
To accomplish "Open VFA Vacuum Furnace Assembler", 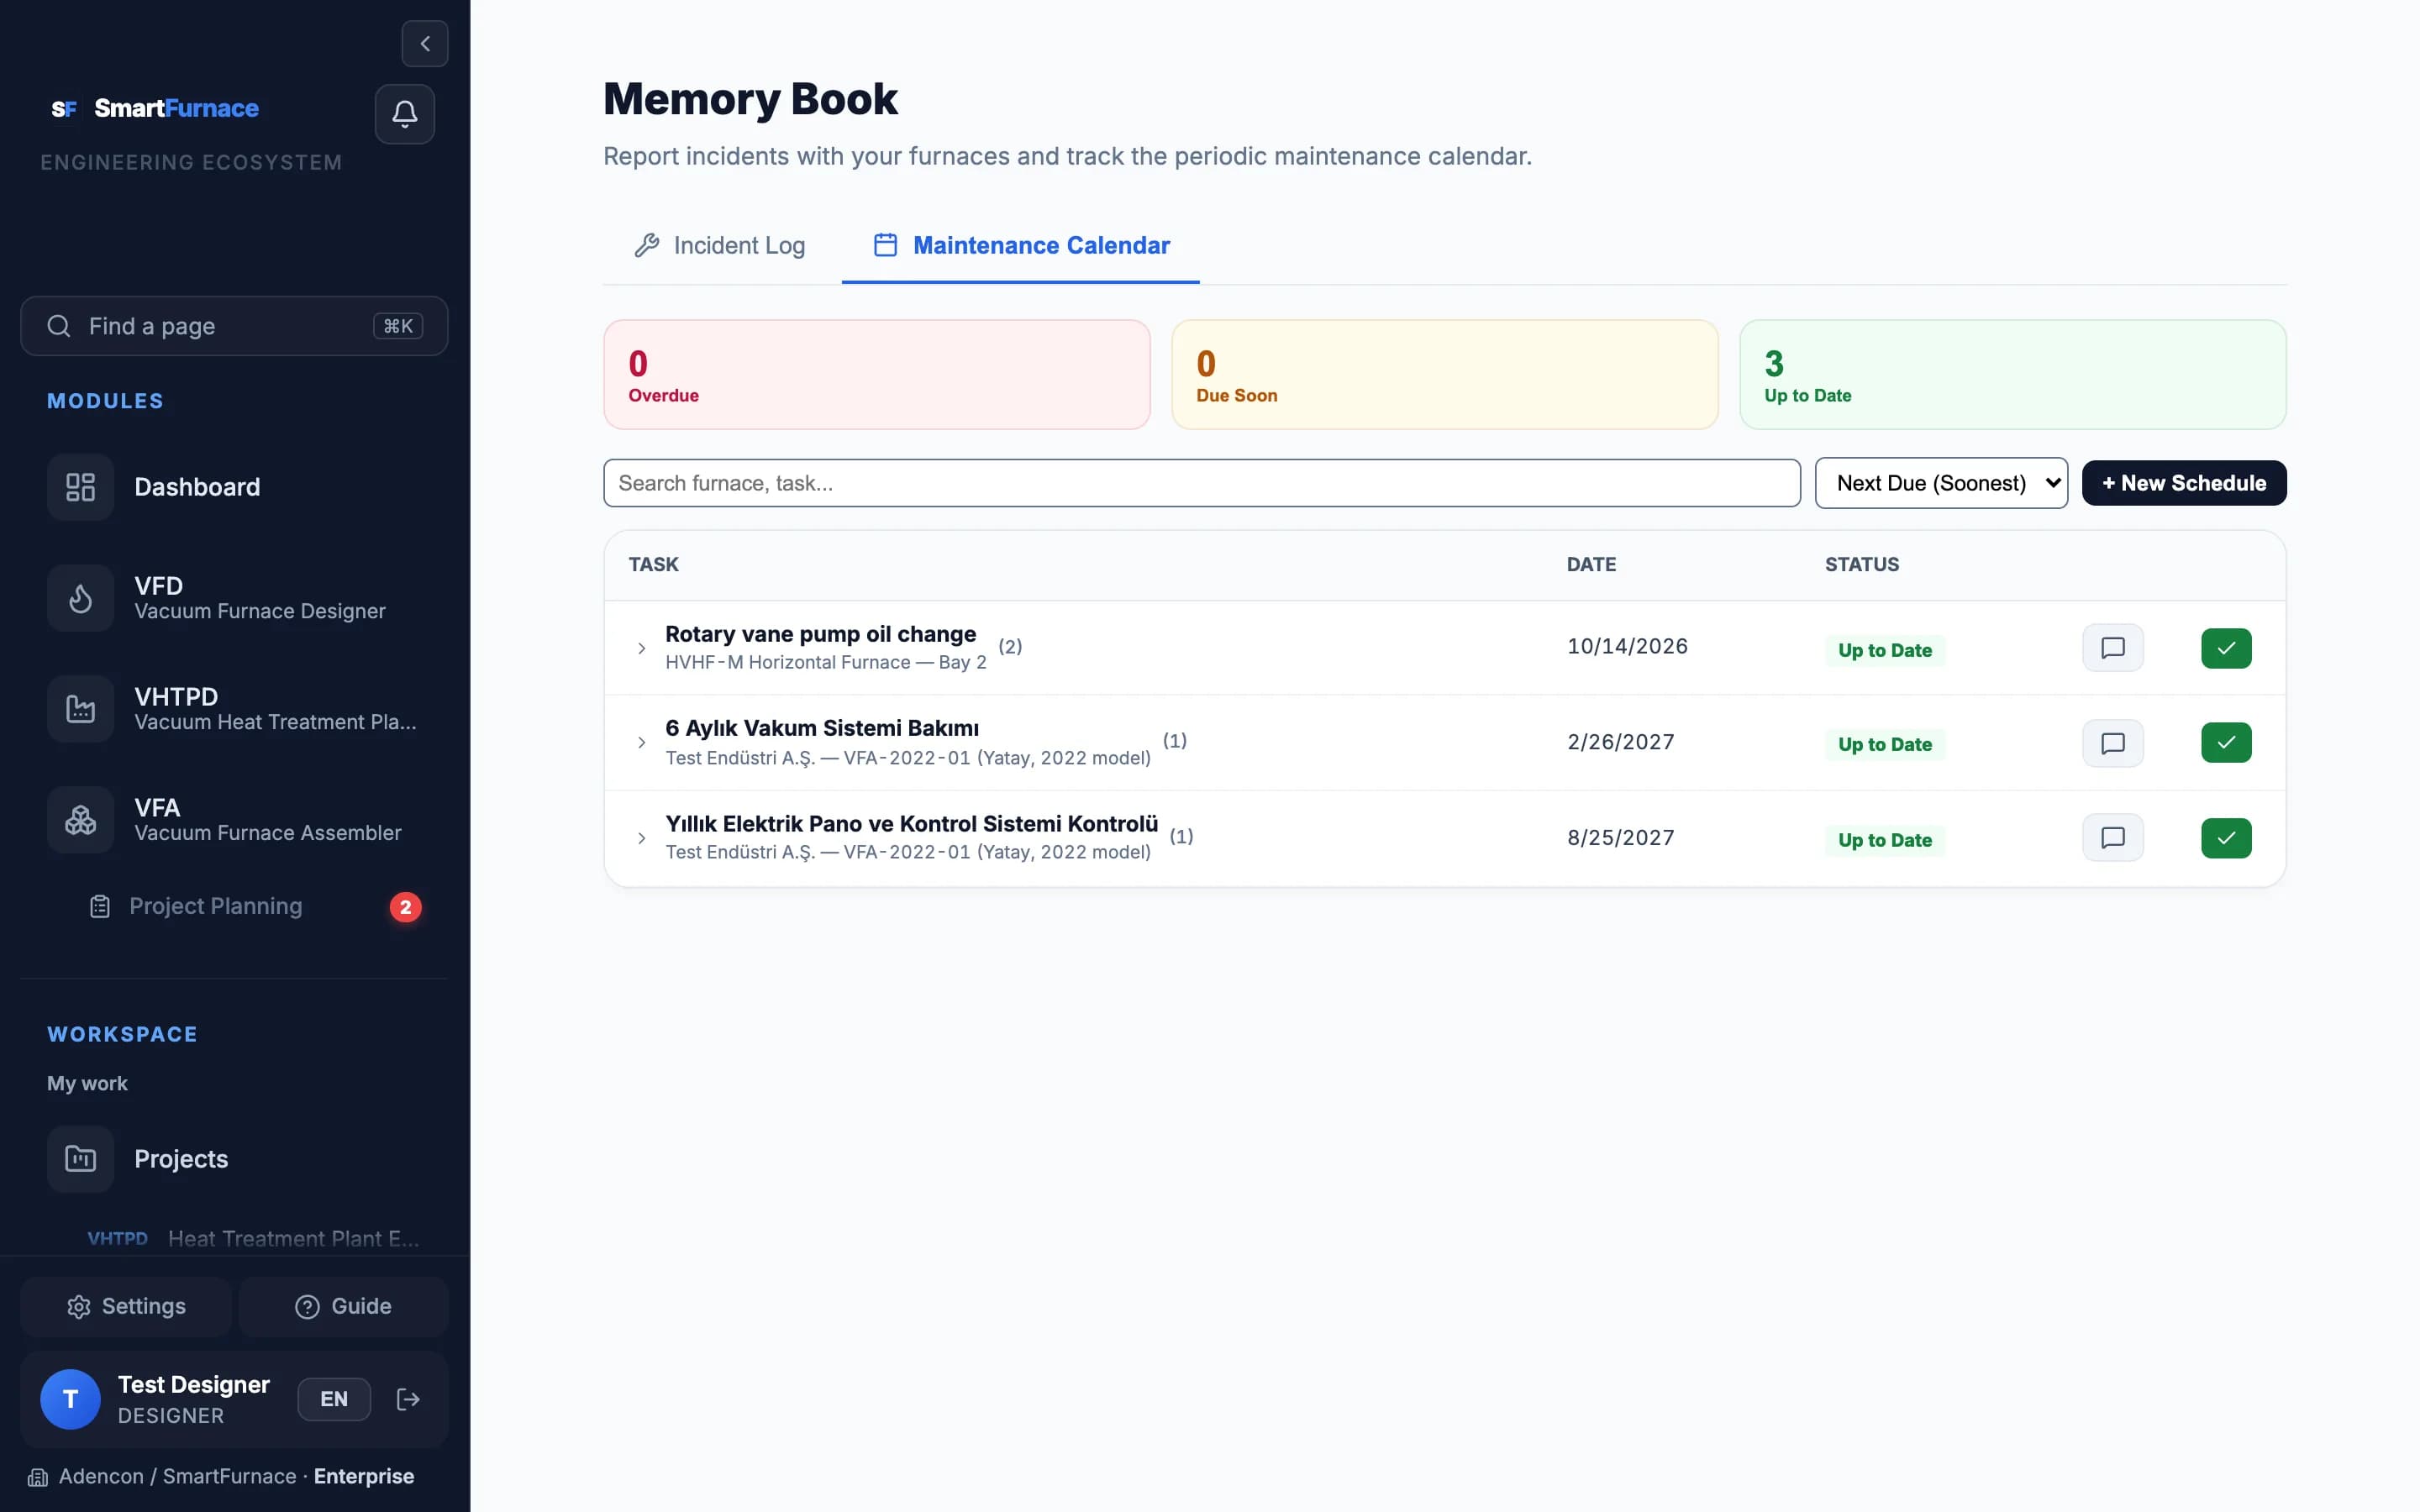I will [234, 820].
